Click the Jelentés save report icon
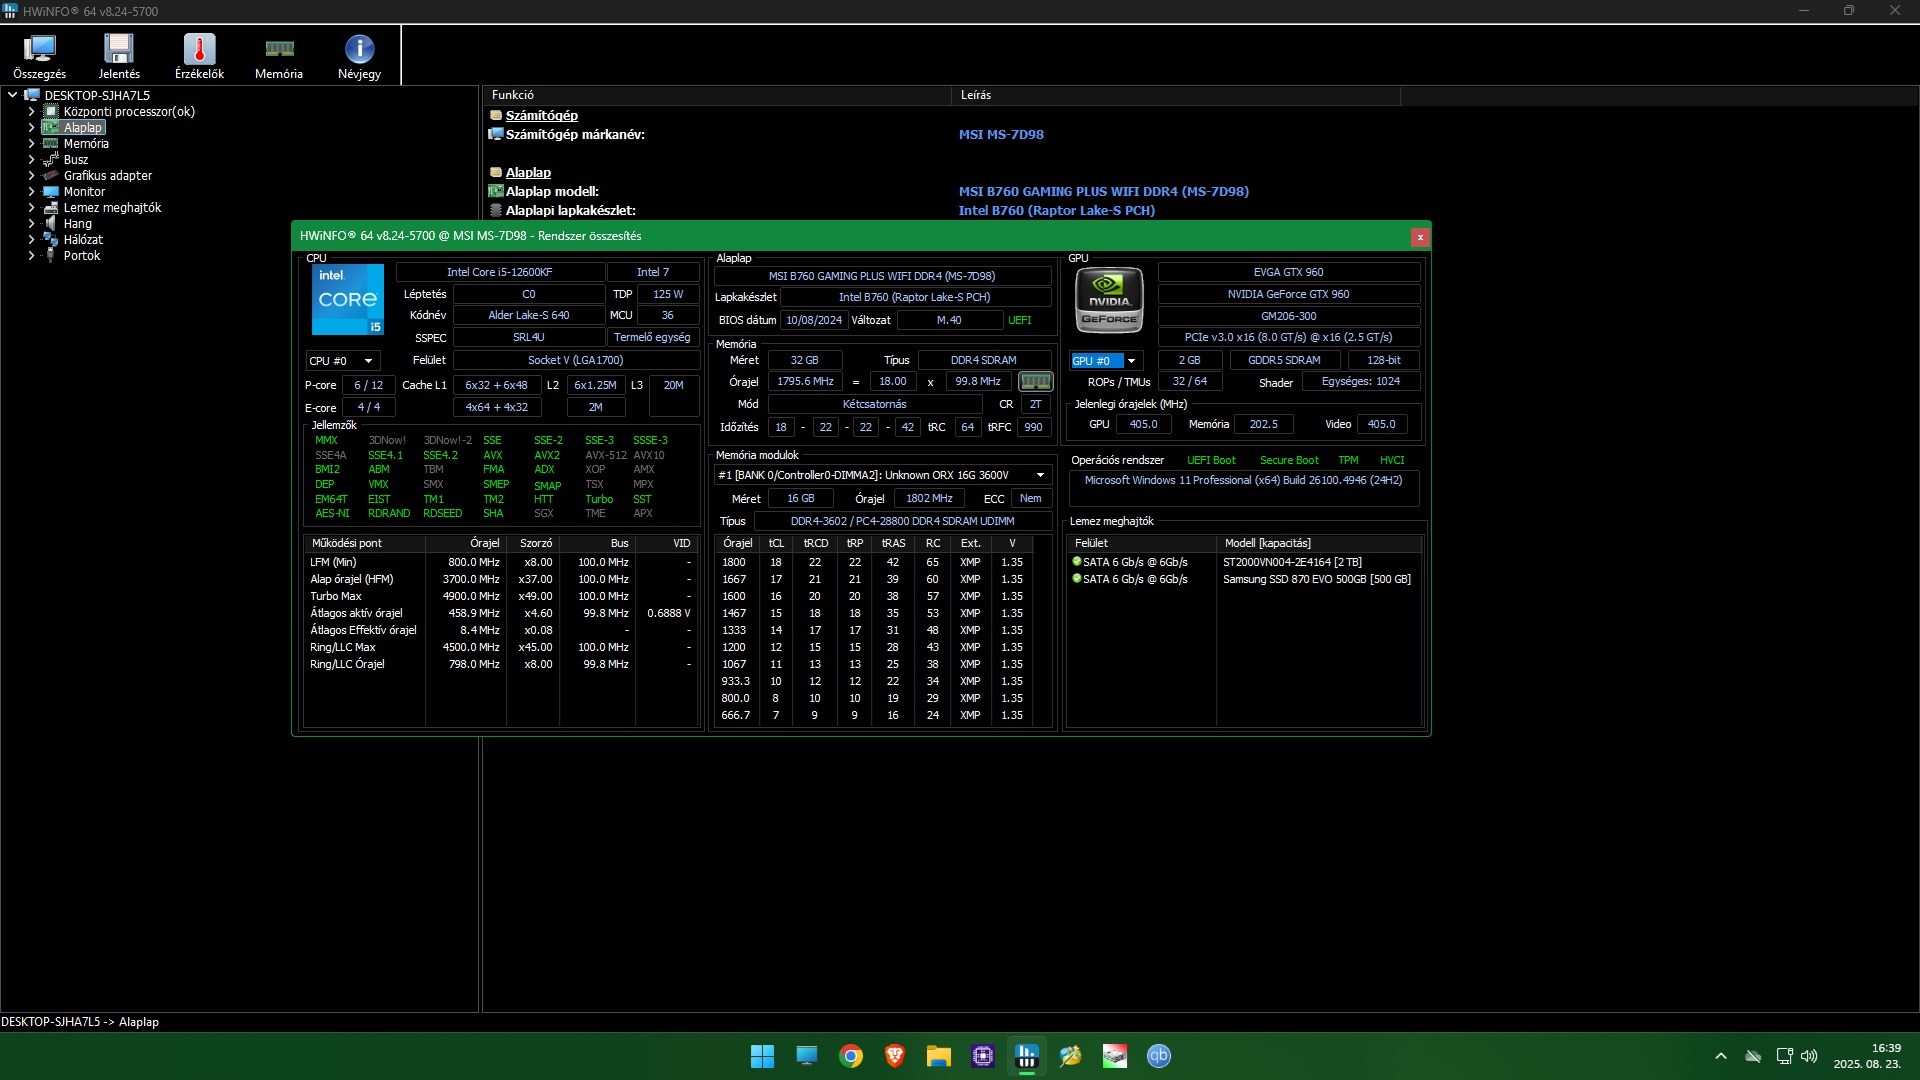 pos(119,56)
